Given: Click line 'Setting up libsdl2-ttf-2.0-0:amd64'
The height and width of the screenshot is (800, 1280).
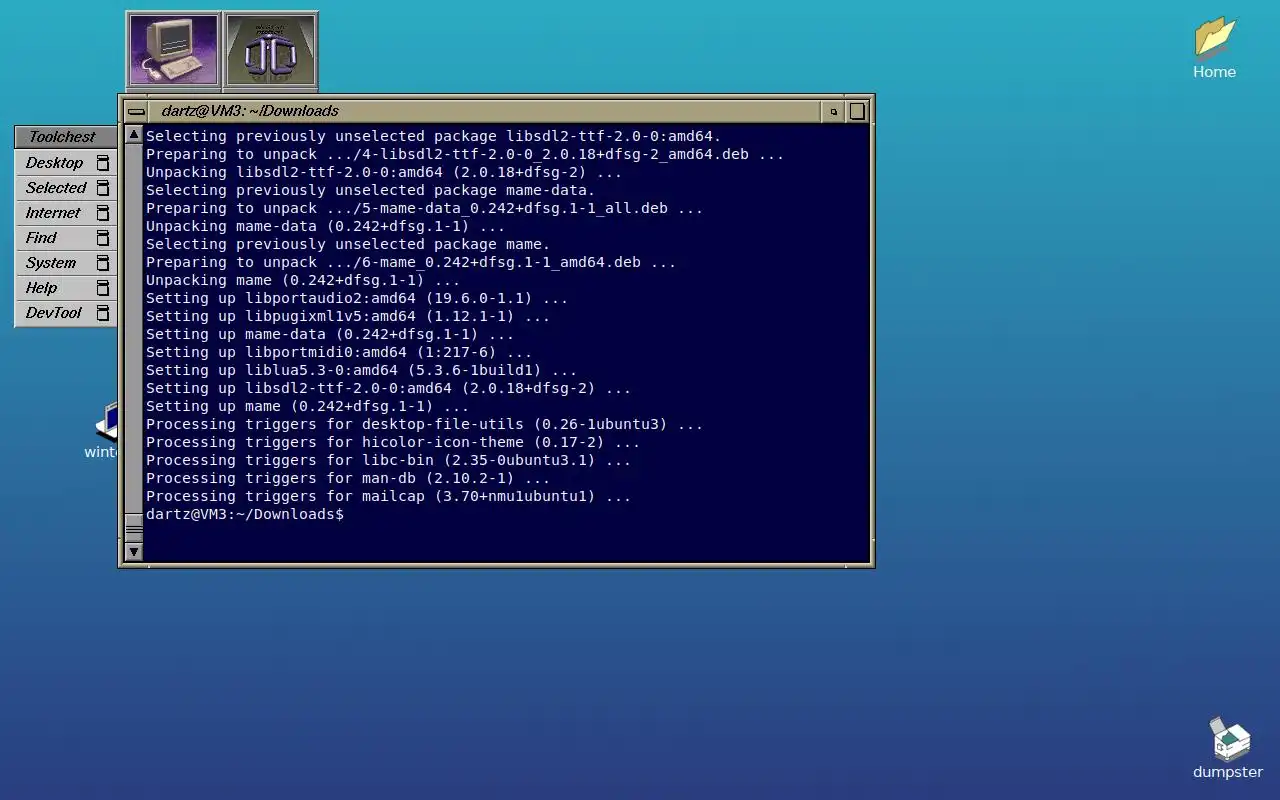Looking at the screenshot, I should tap(388, 388).
